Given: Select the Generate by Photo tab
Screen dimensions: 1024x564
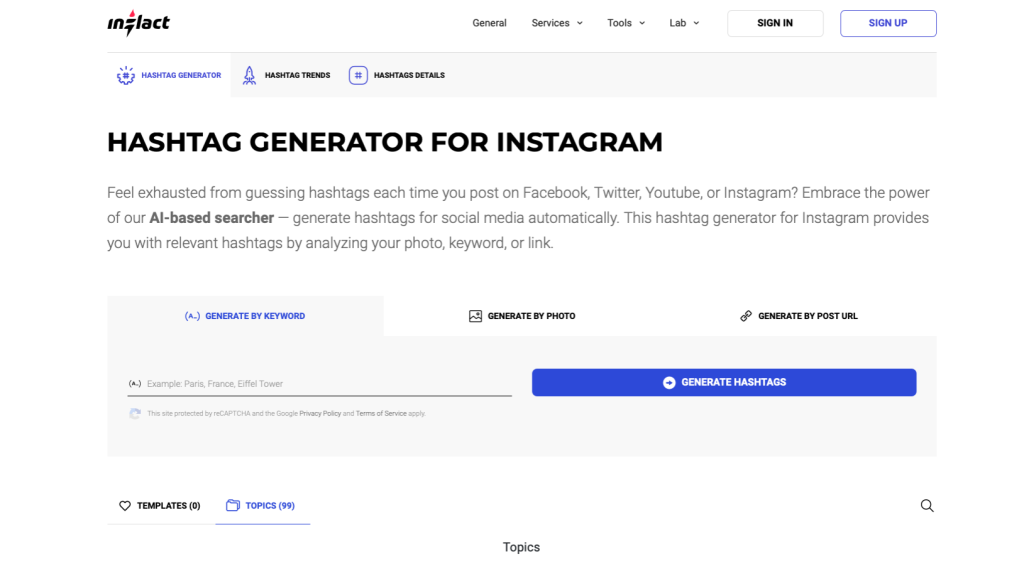Looking at the screenshot, I should point(522,316).
